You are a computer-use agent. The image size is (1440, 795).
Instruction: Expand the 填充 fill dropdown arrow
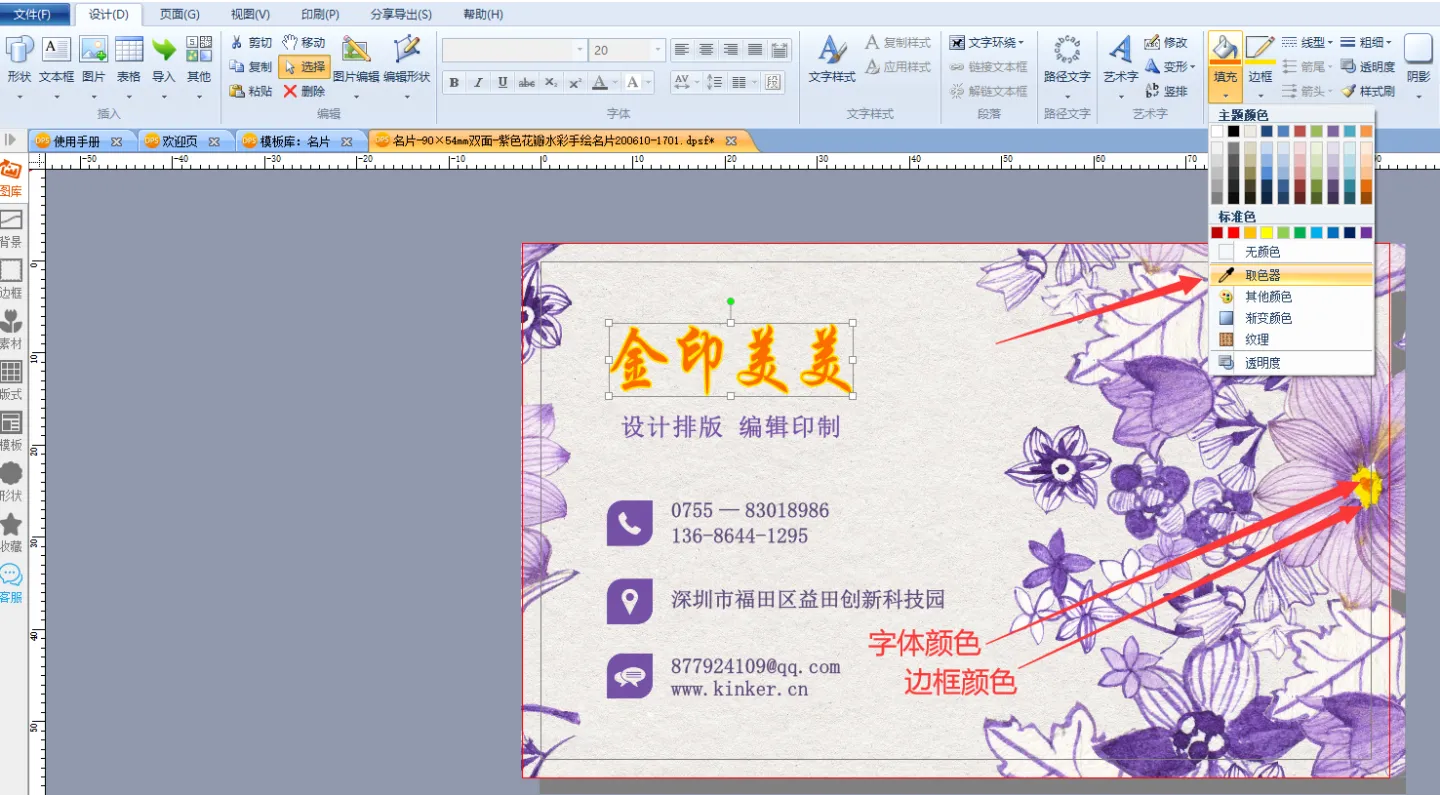point(1225,96)
